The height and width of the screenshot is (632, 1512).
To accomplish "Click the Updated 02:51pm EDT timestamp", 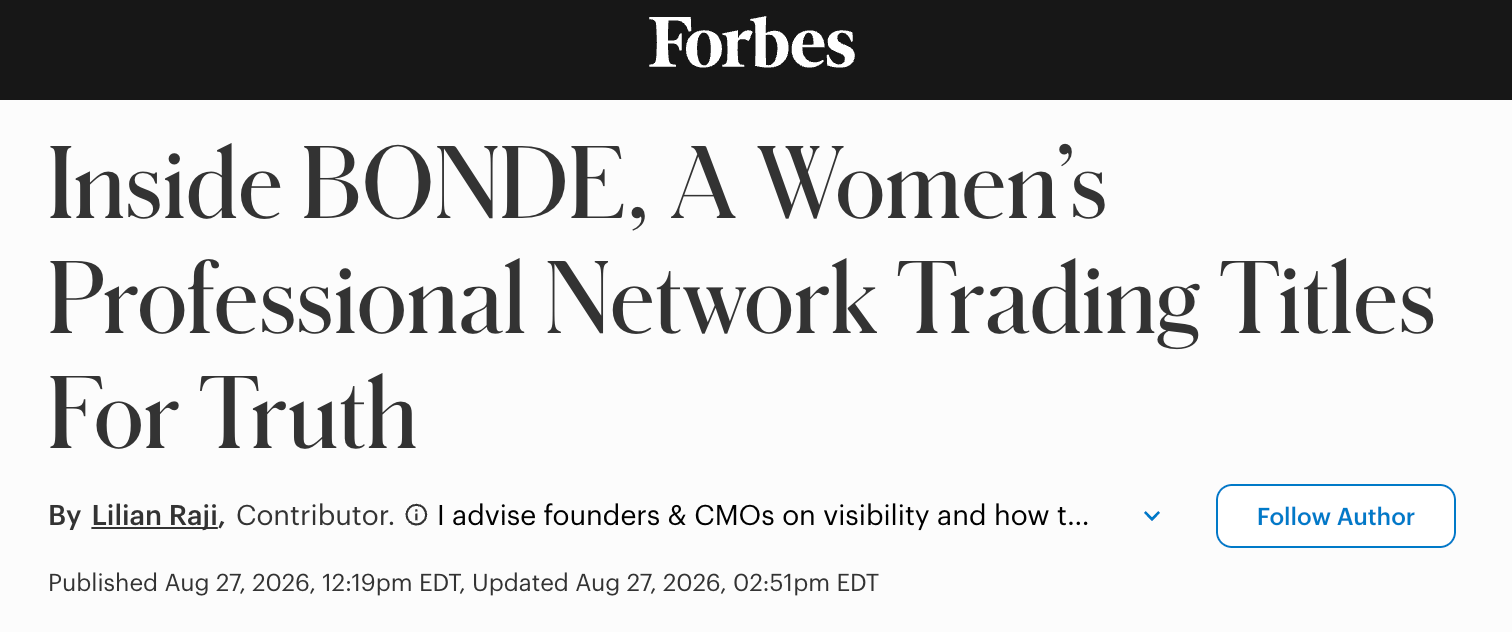I will click(x=675, y=583).
